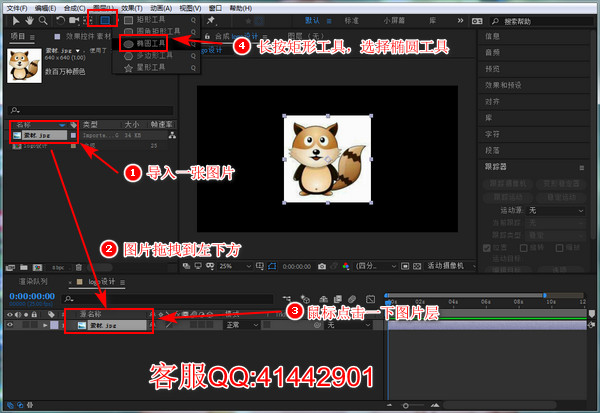Select the Hand tool

[x=29, y=21]
